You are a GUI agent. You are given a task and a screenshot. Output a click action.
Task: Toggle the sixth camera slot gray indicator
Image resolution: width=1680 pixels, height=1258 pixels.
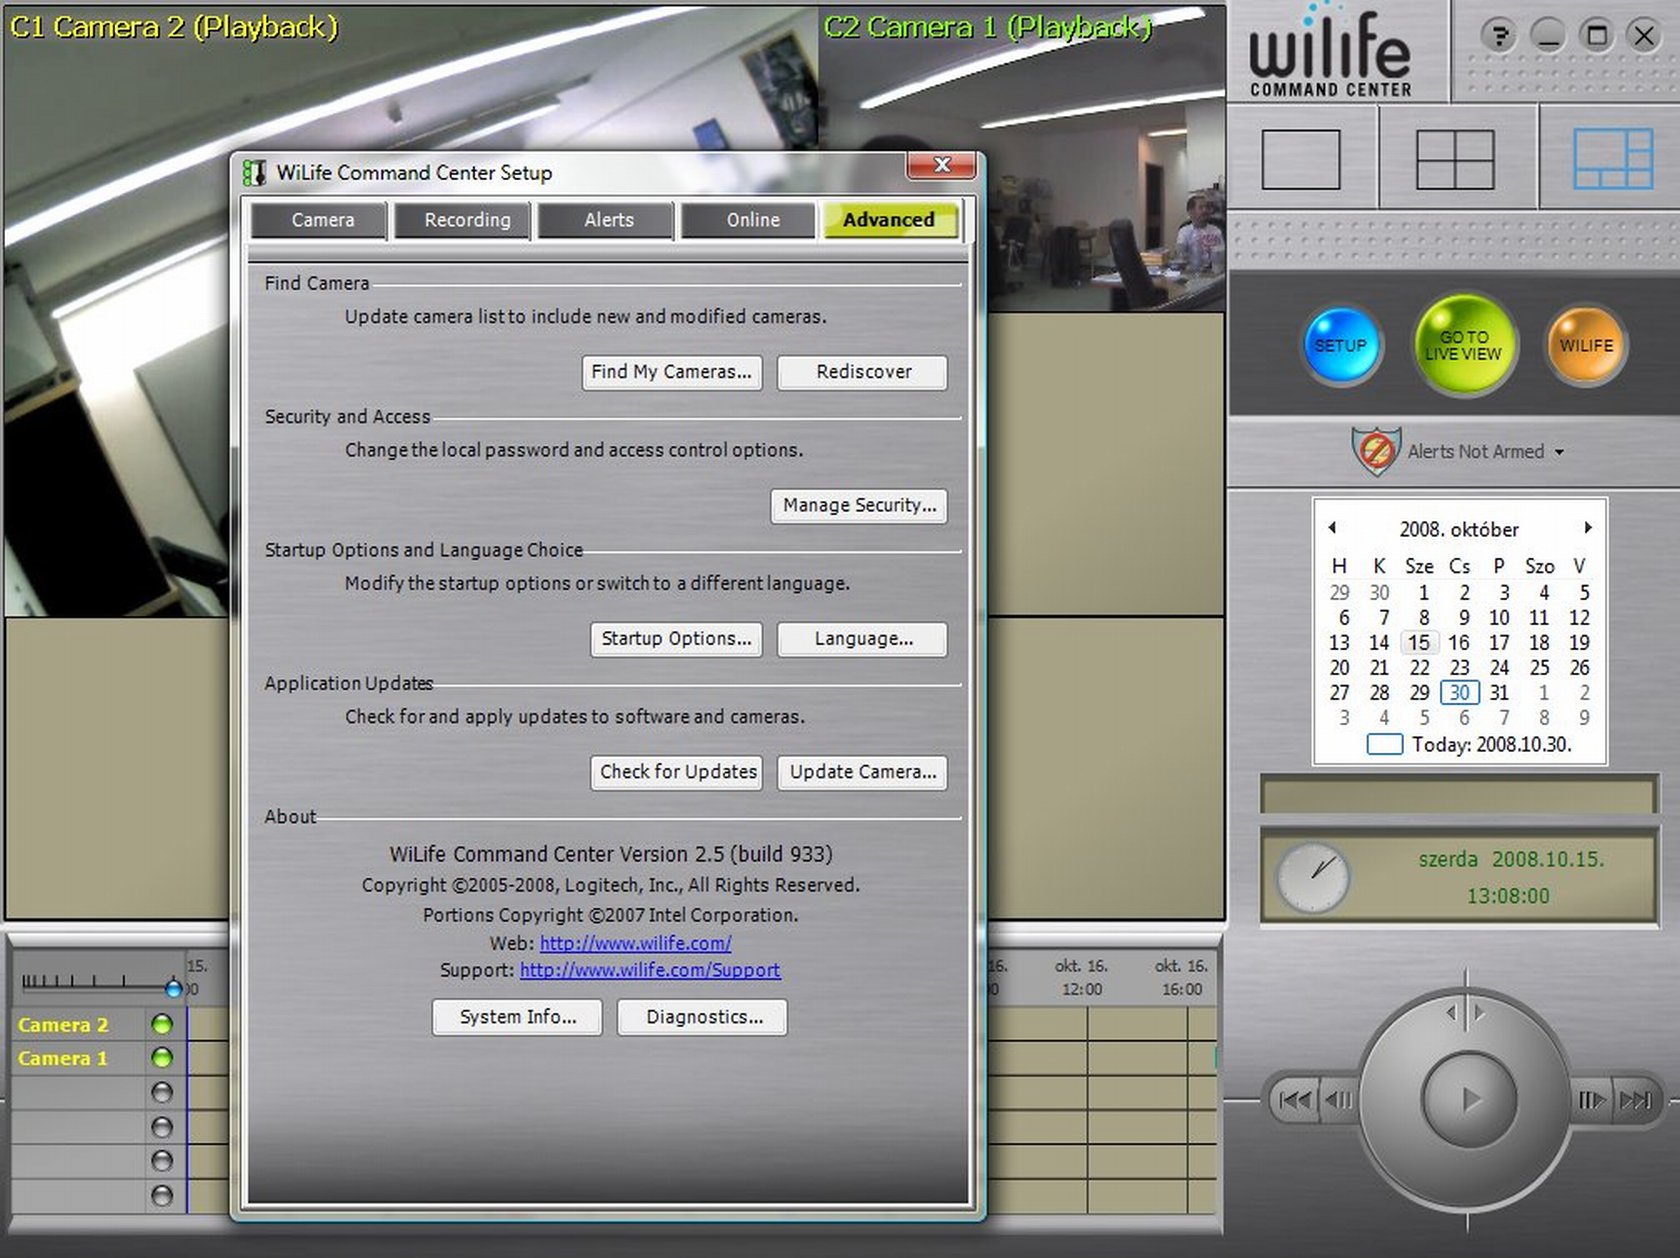click(162, 1195)
